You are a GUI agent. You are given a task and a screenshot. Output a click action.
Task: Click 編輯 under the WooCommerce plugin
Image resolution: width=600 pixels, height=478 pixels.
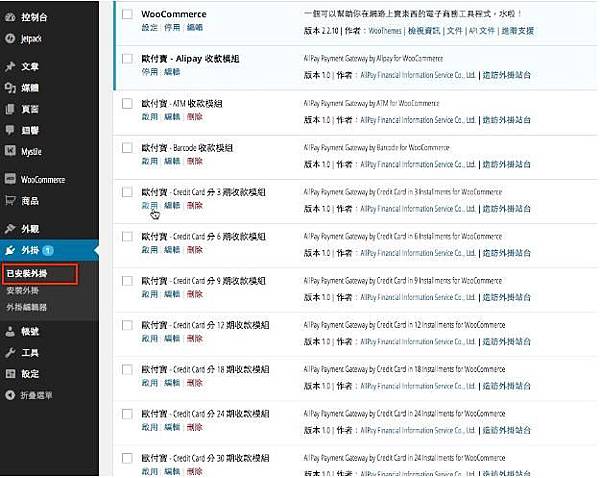(x=195, y=28)
